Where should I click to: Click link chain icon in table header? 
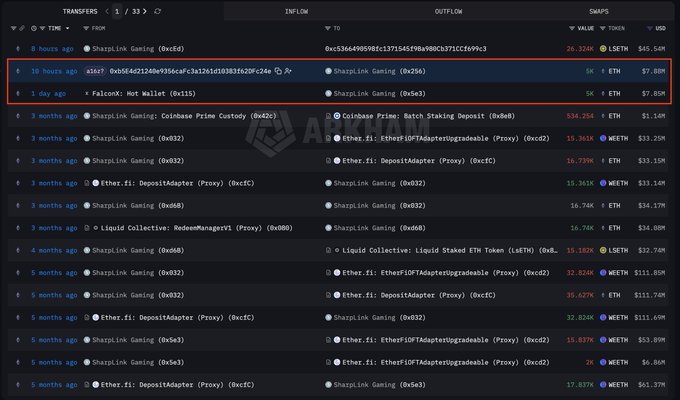click(22, 28)
